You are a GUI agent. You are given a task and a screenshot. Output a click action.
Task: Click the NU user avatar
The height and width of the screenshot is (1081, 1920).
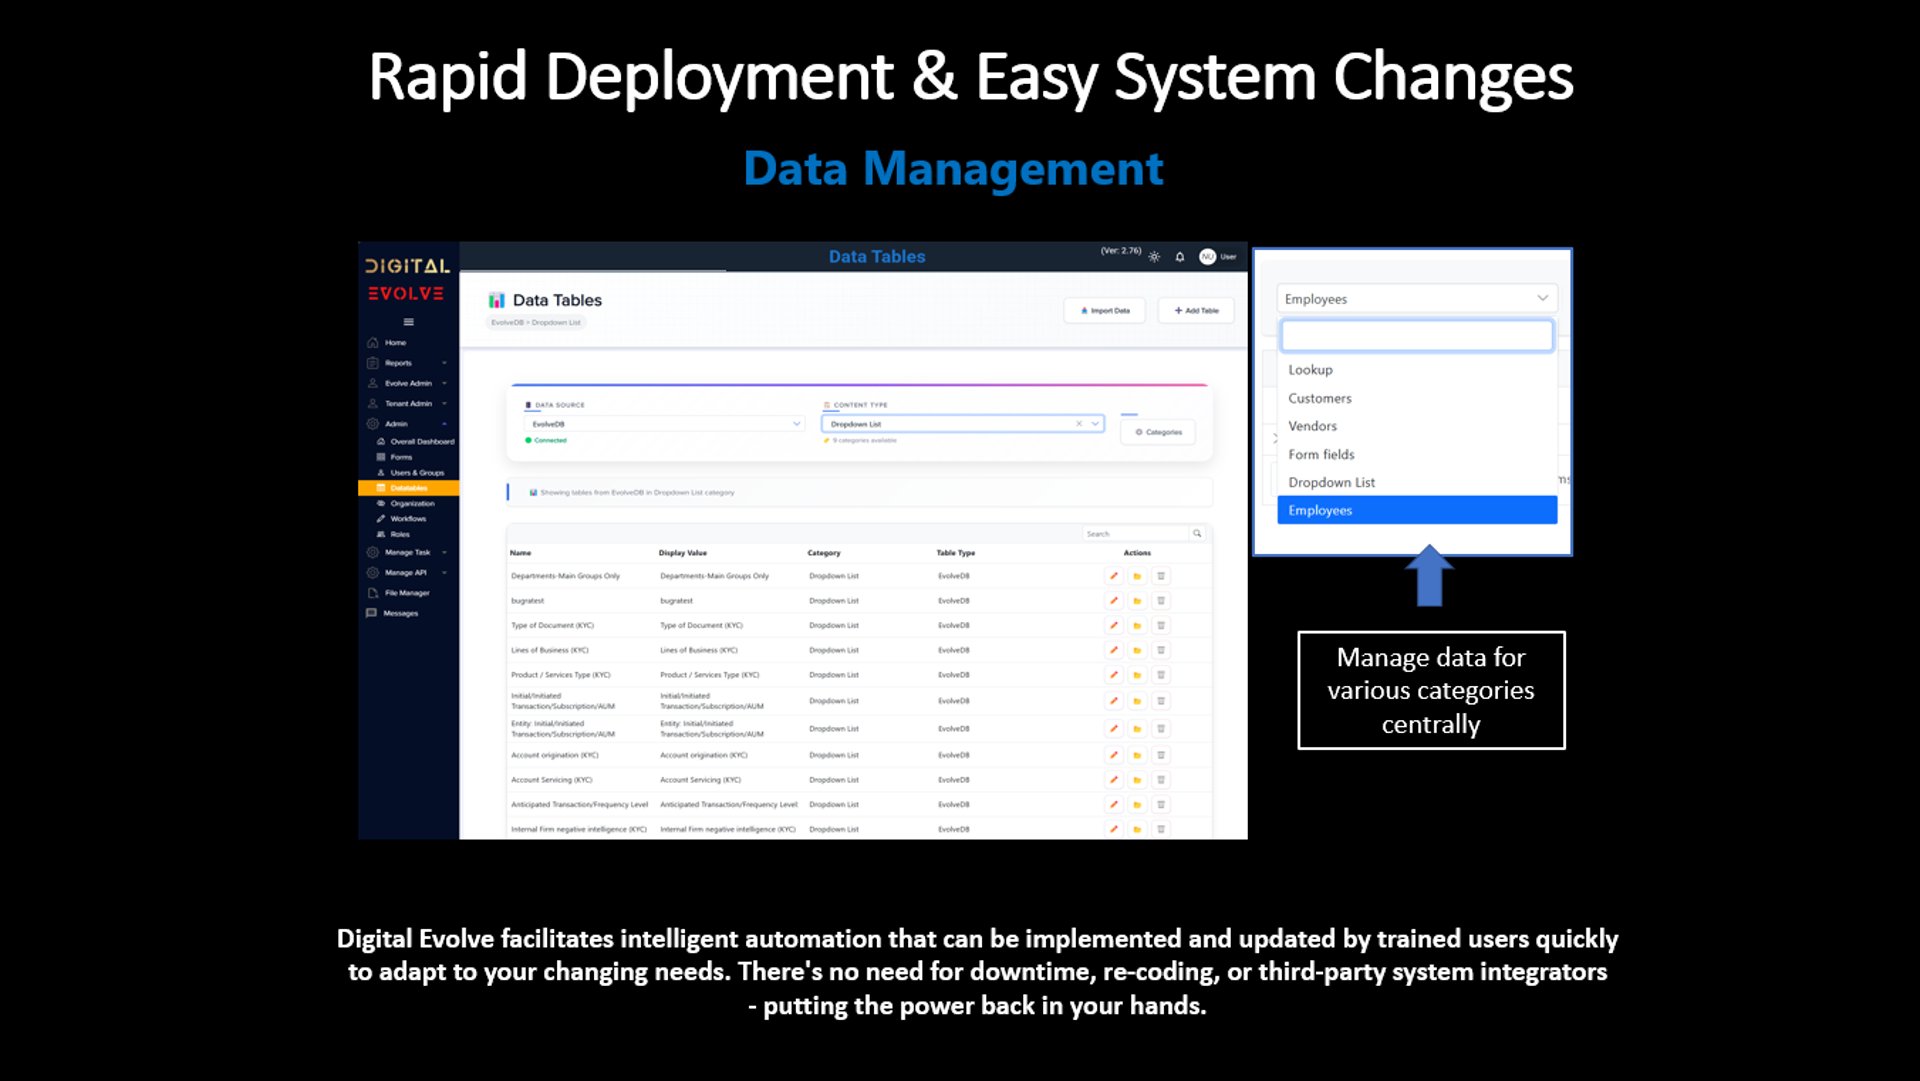pos(1207,257)
